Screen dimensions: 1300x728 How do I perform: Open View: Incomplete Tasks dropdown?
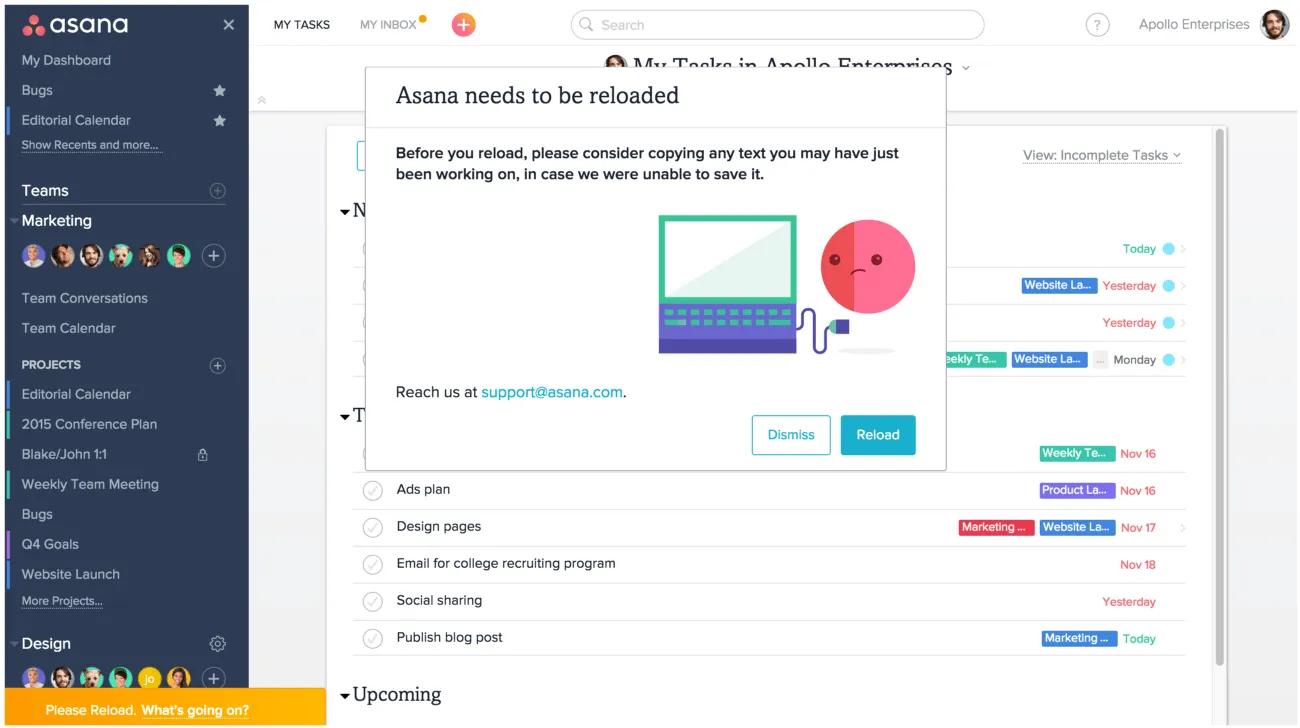coord(1101,156)
